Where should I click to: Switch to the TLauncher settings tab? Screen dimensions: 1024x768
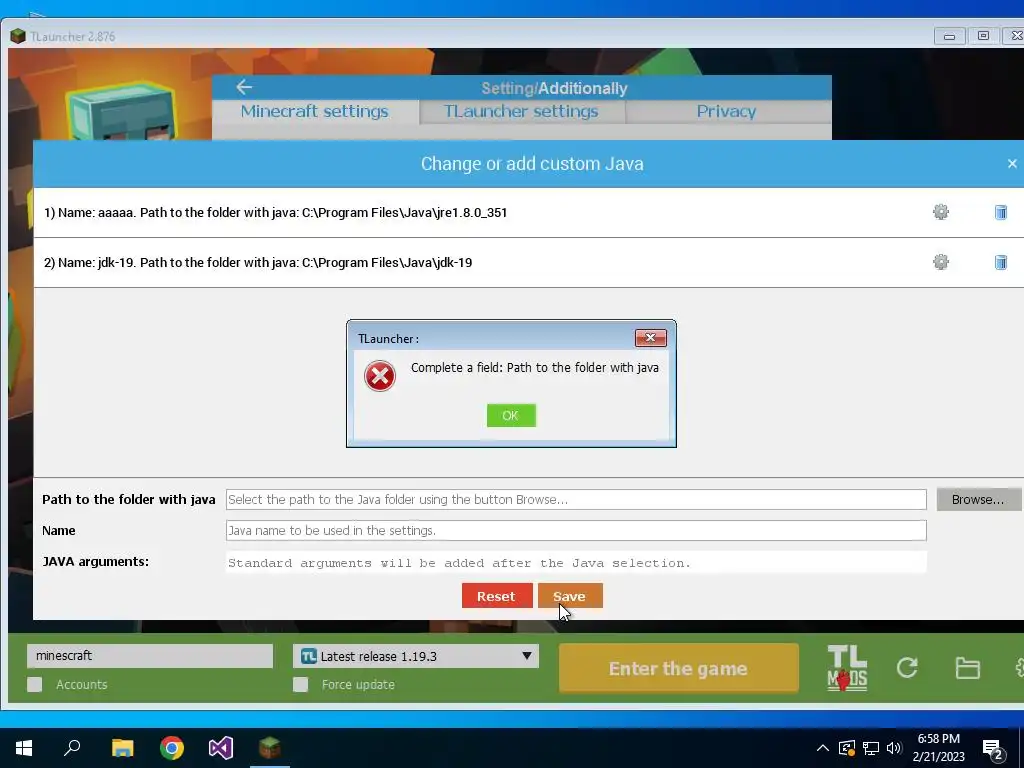[x=521, y=112]
